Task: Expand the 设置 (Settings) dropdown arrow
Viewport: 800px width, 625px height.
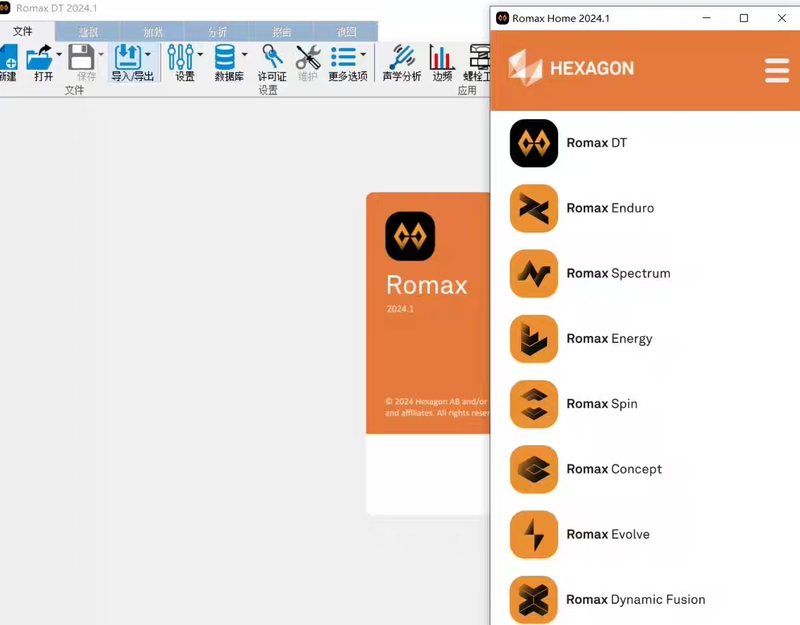Action: (x=200, y=54)
